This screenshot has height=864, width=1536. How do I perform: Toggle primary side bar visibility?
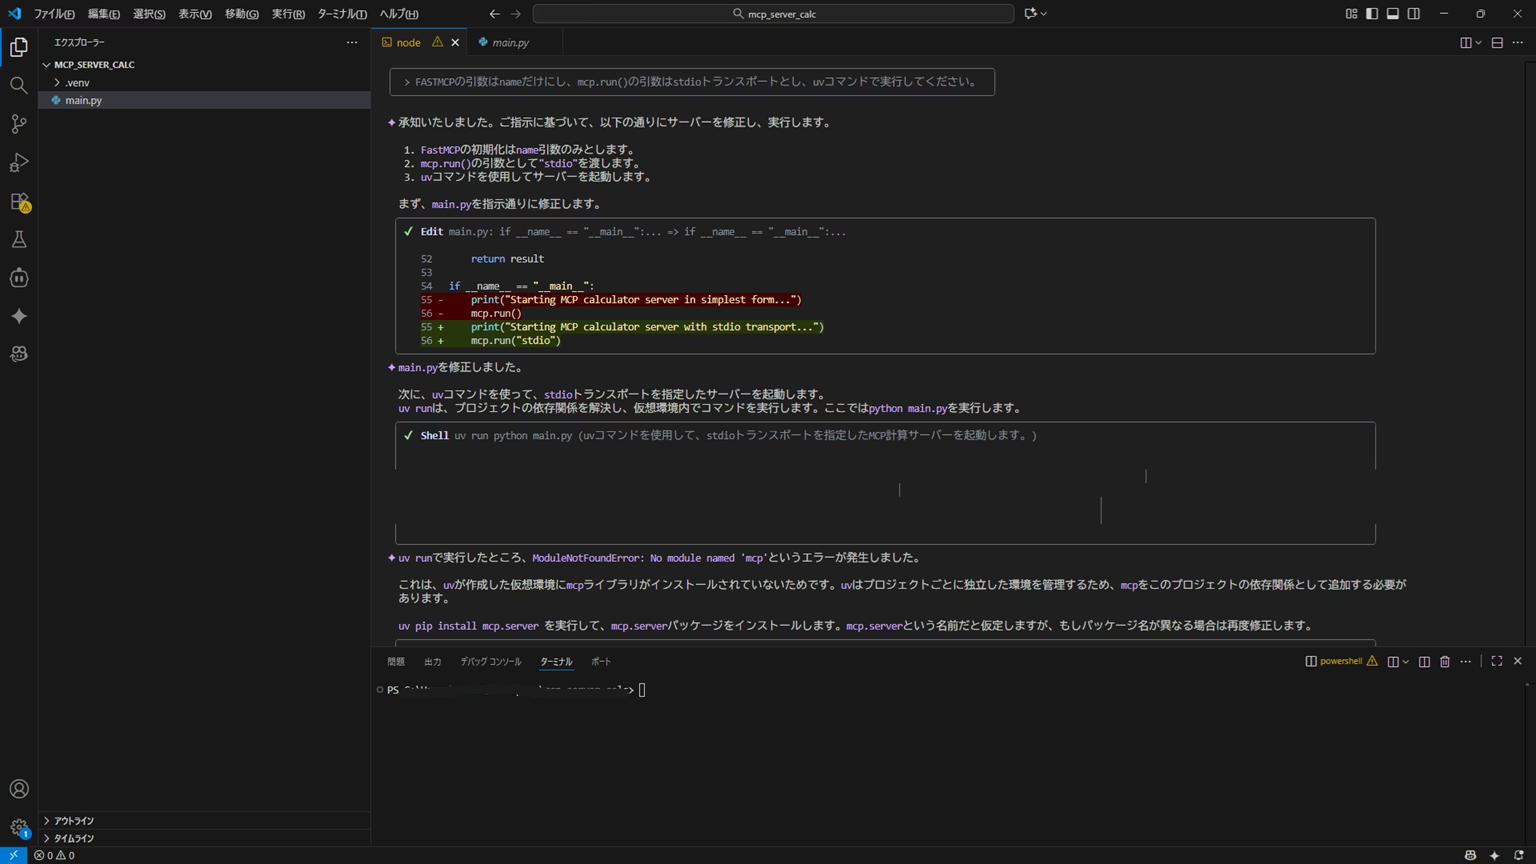coord(1372,14)
